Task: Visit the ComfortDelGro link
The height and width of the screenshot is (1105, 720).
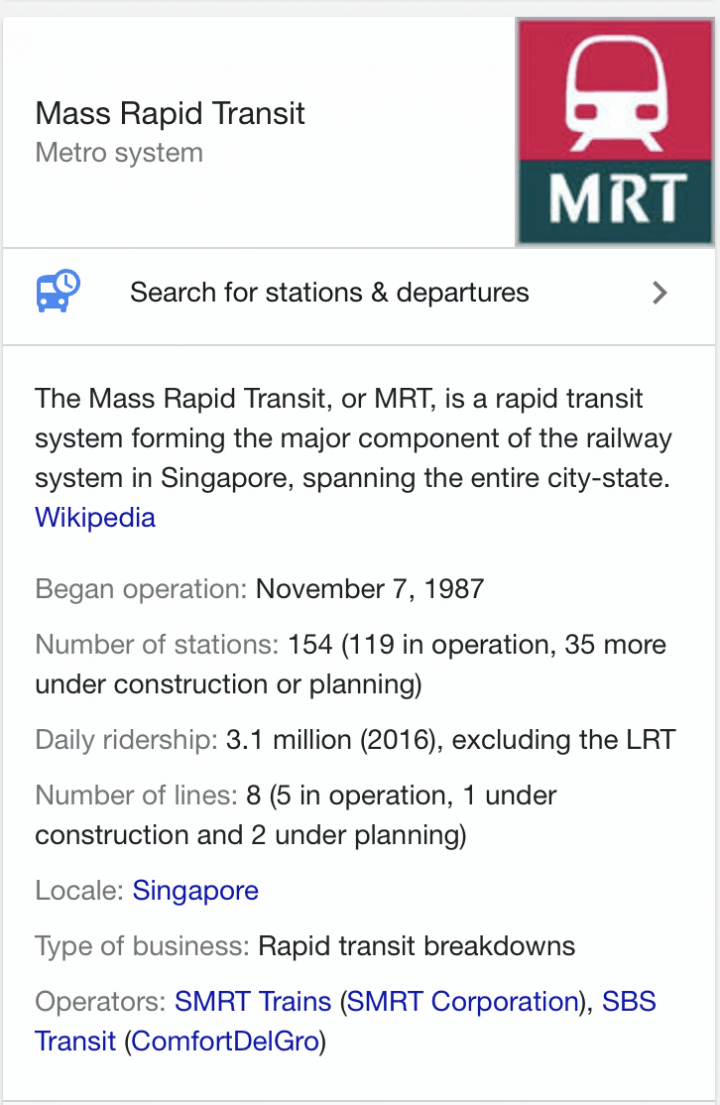Action: tap(225, 1041)
